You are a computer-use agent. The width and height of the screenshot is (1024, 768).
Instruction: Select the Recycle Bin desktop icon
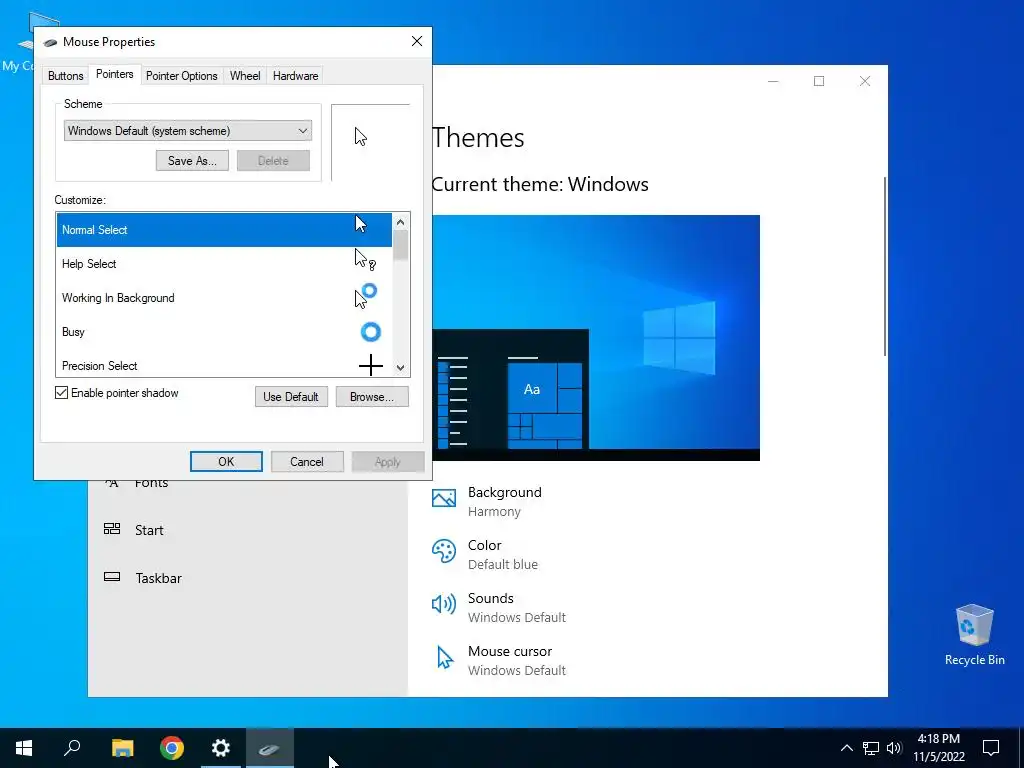pyautogui.click(x=974, y=635)
